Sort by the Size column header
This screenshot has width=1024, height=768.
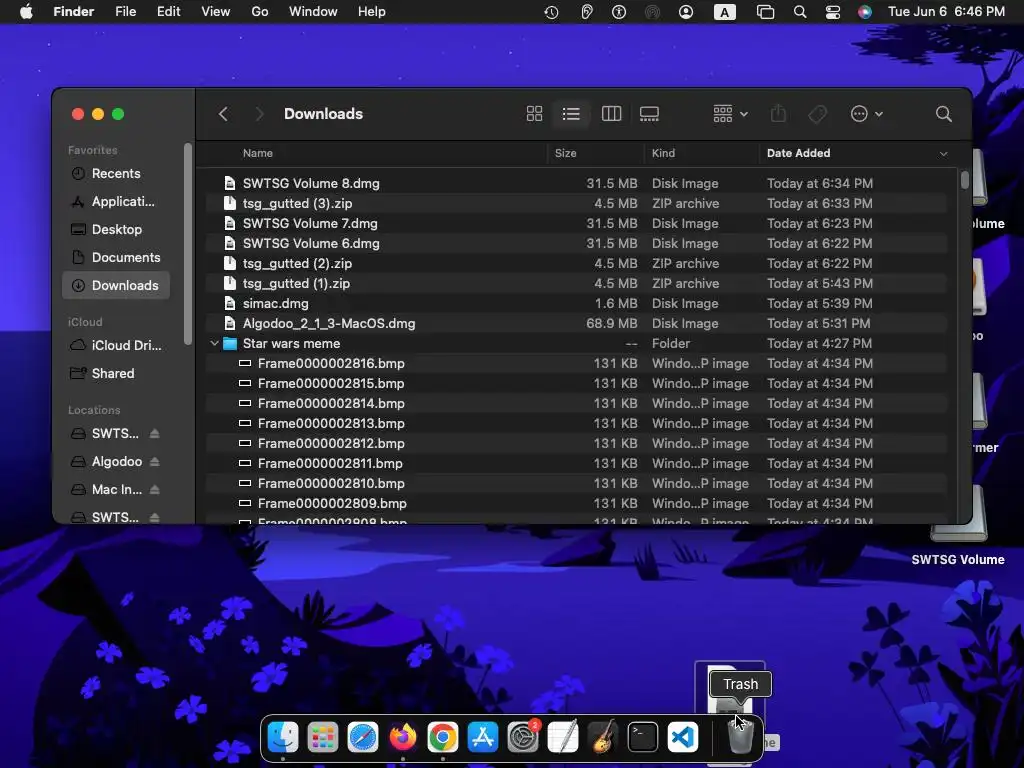tap(566, 153)
